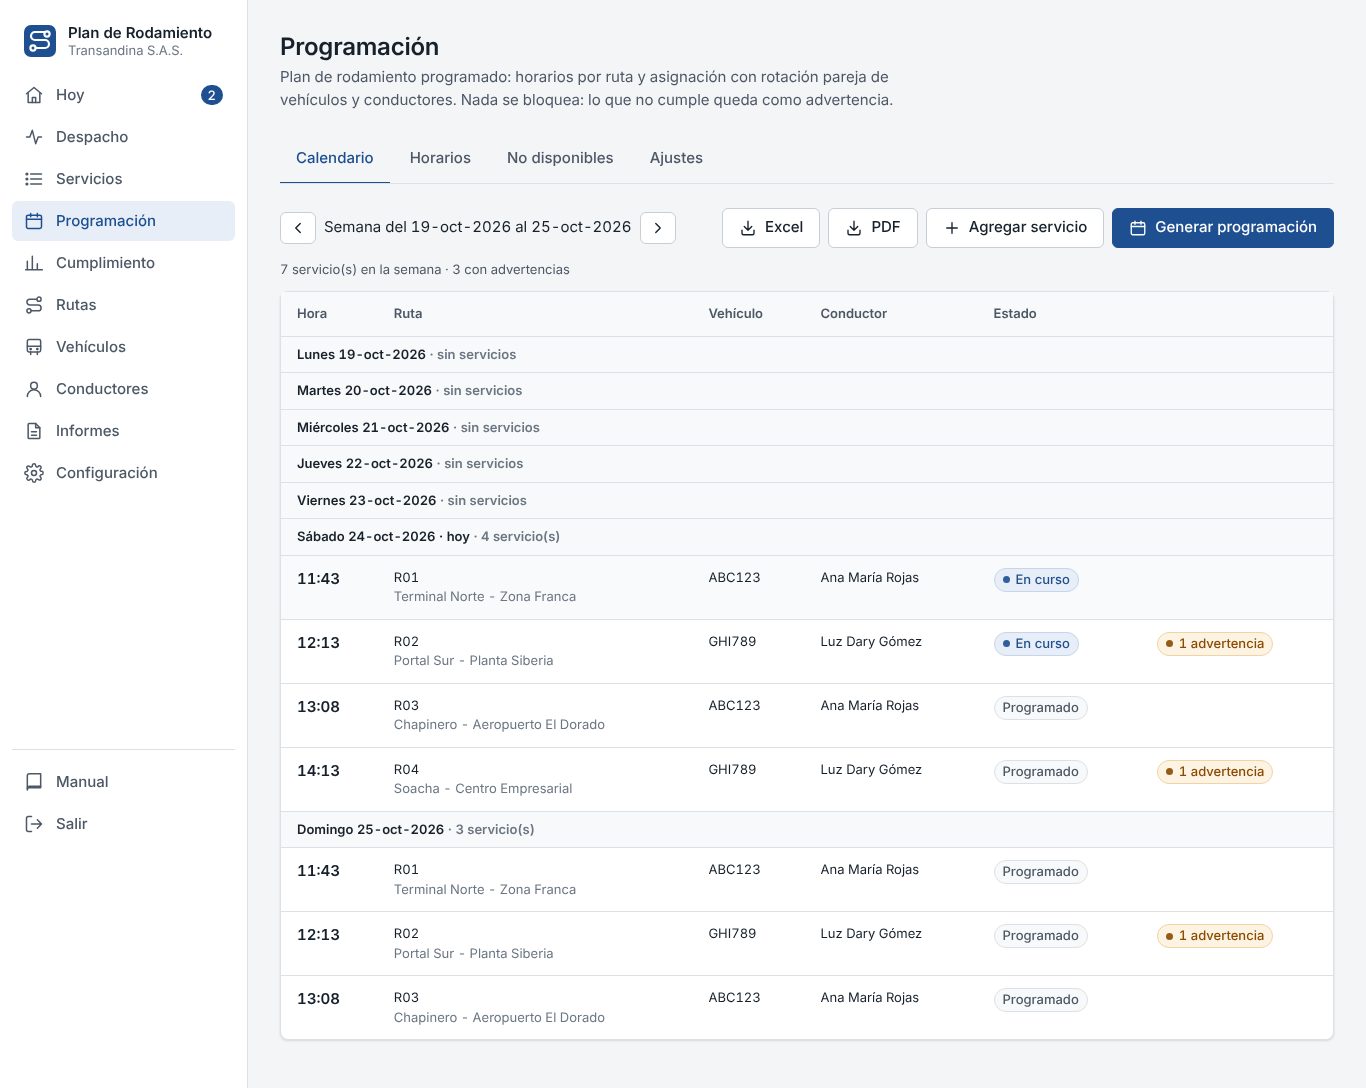Open Conductores in the sidebar
Image resolution: width=1366 pixels, height=1088 pixels.
123,389
